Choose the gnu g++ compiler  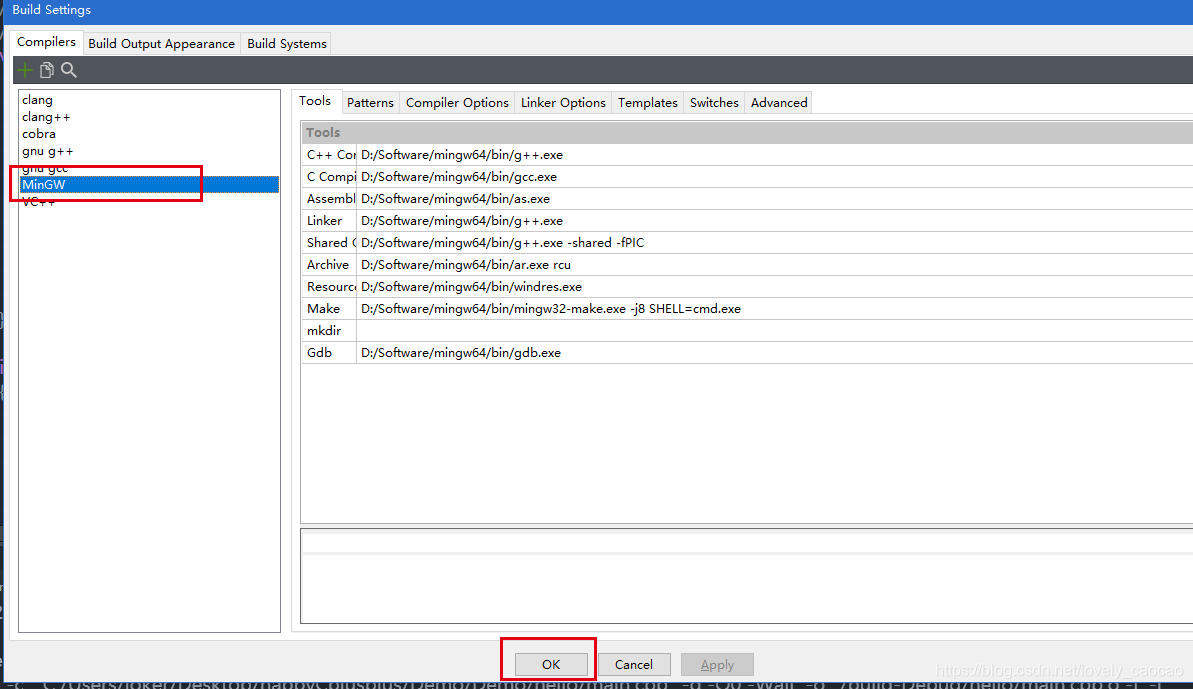click(x=49, y=151)
